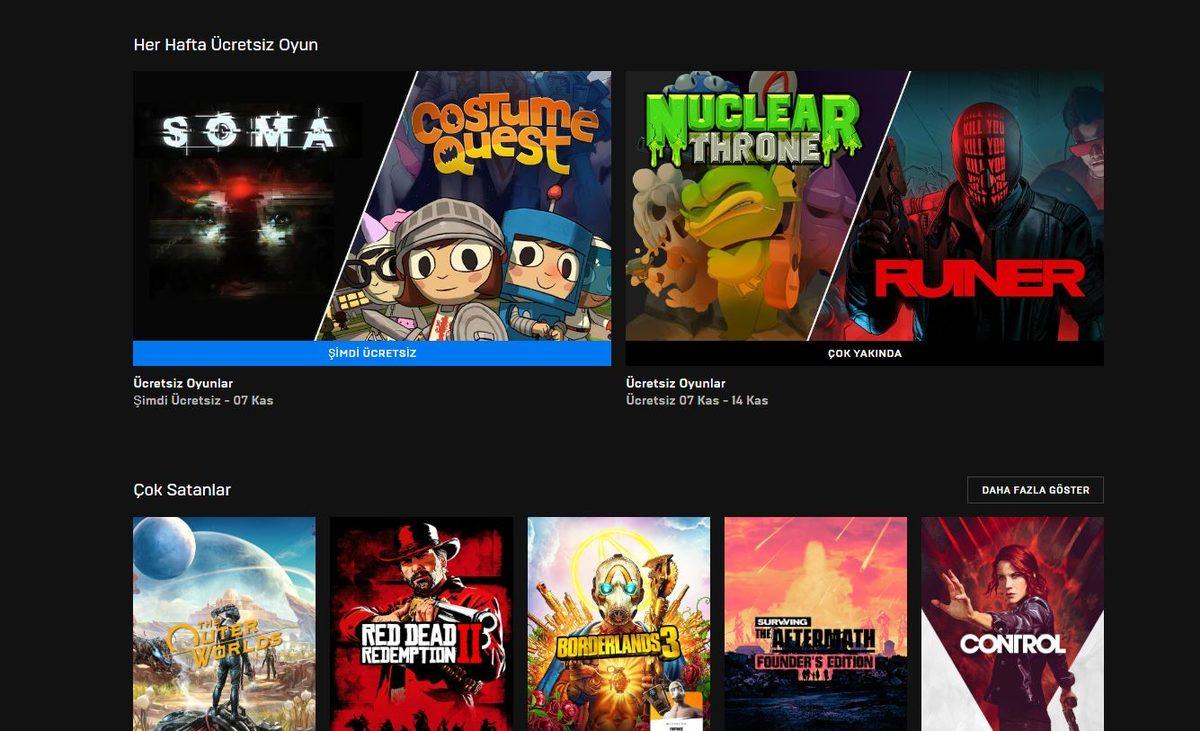This screenshot has height=731, width=1200.
Task: Open the DAHA FAZLA GÖSTER button
Action: click(1034, 490)
